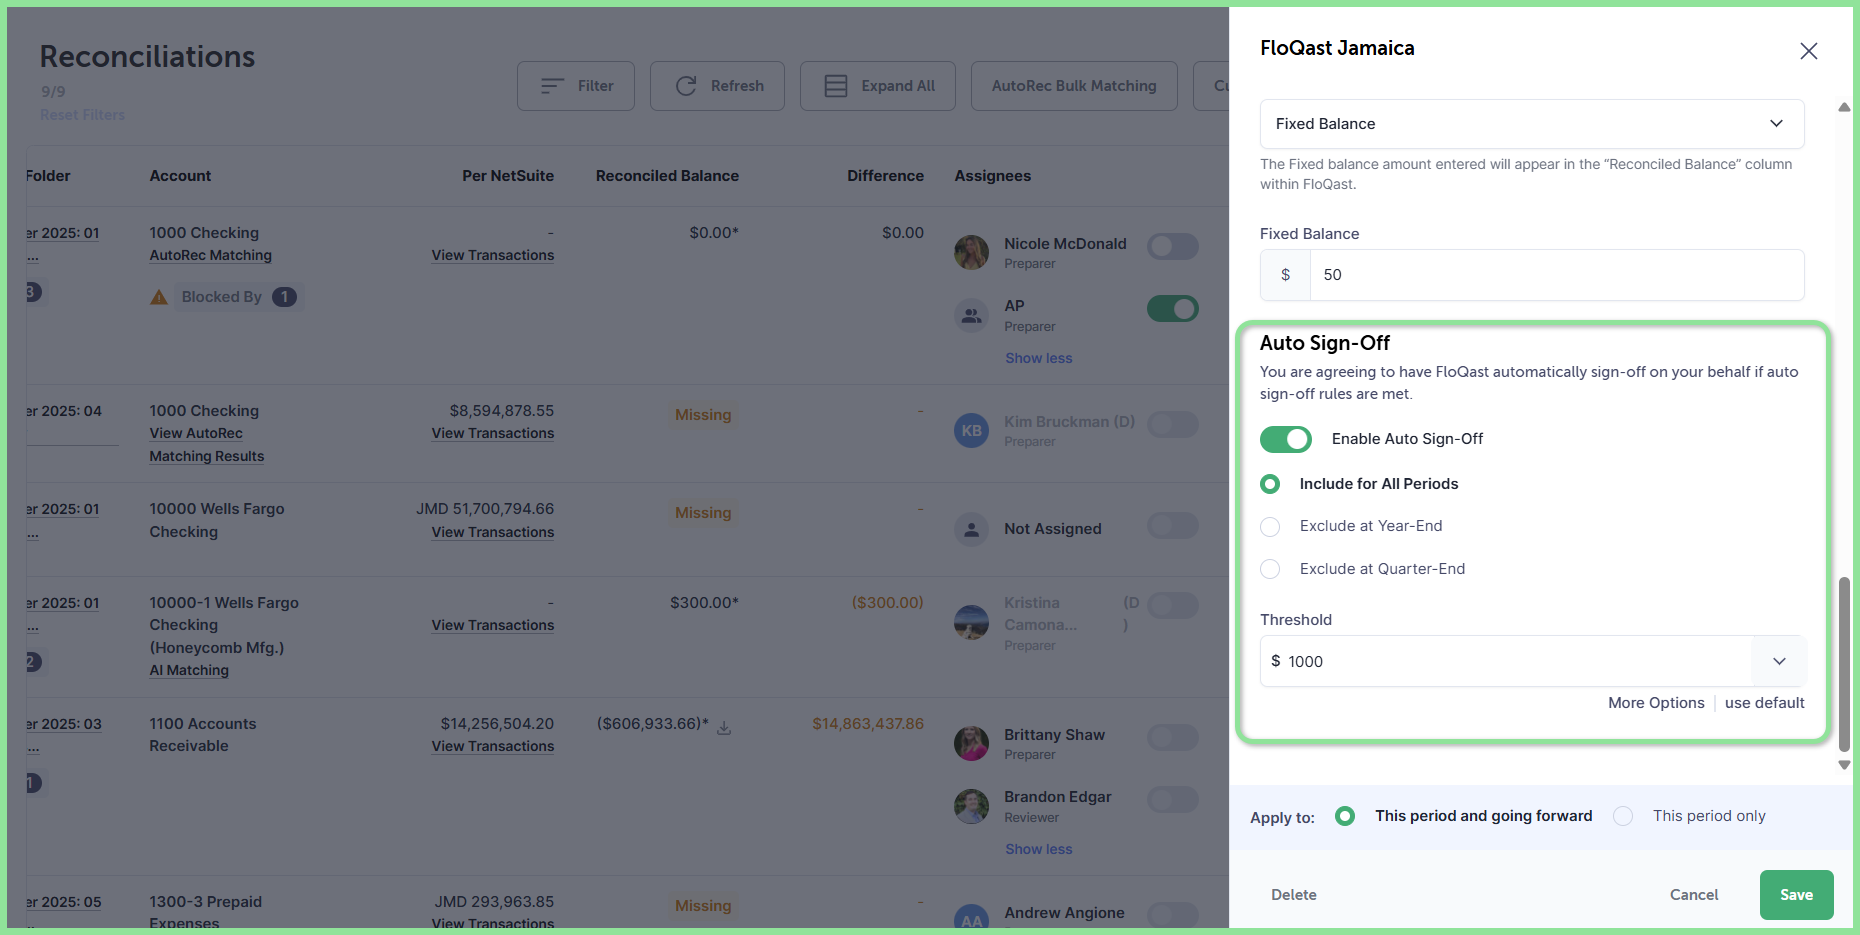Close the FloQast Jamaica panel
Viewport: 1860px width, 935px height.
(1808, 51)
